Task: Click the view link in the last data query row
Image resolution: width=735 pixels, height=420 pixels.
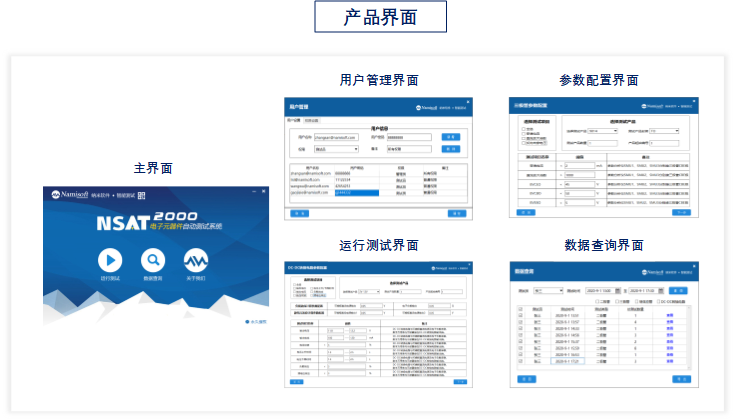Action: pos(669,361)
